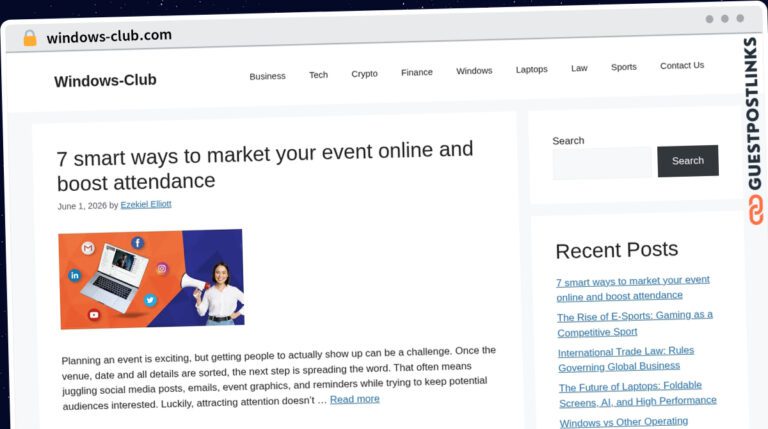Open the Business menu item
This screenshot has width=768, height=429.
click(267, 76)
